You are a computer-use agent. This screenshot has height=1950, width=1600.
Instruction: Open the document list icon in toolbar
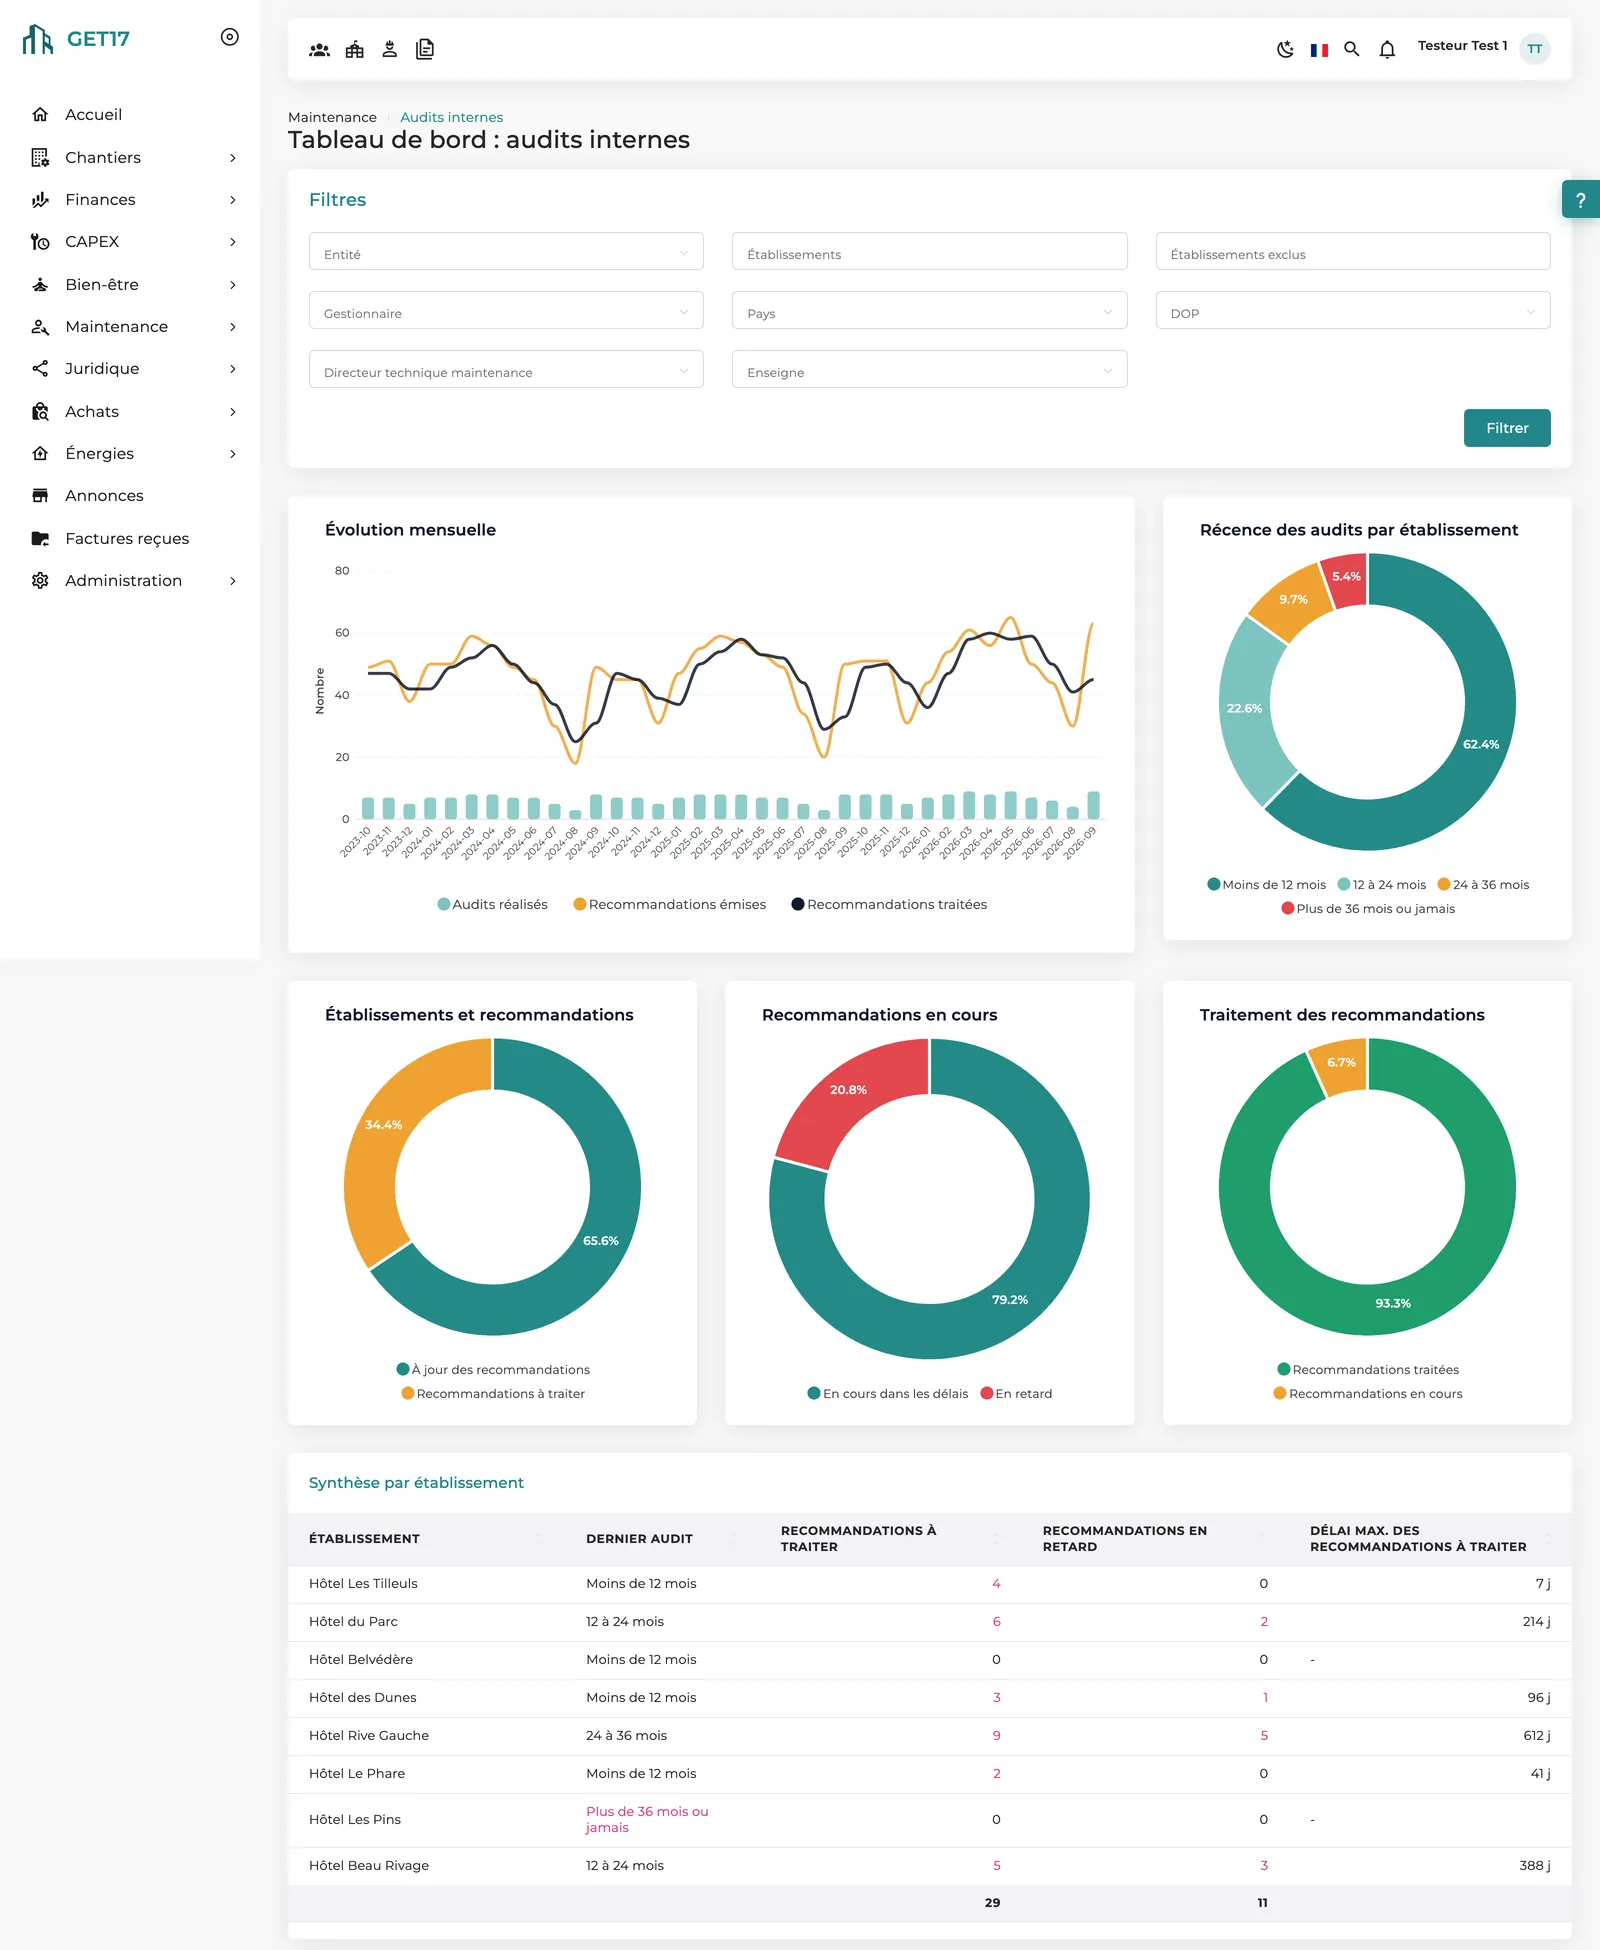click(425, 49)
